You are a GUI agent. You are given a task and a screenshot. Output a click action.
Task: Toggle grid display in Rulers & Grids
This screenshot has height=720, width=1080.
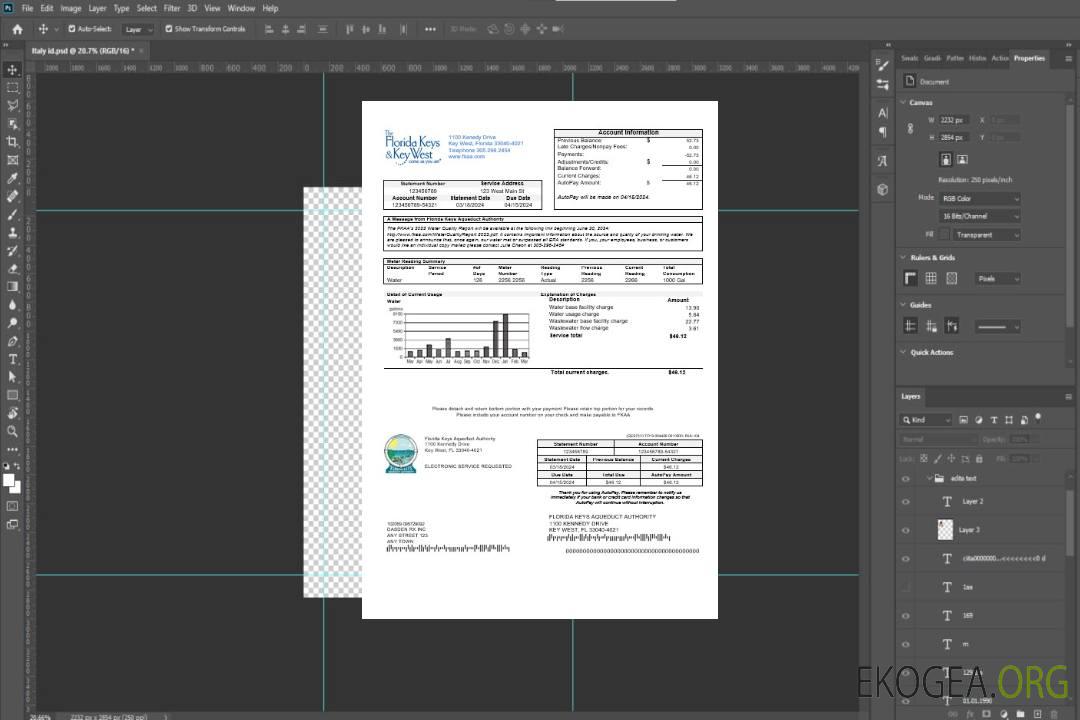point(931,278)
